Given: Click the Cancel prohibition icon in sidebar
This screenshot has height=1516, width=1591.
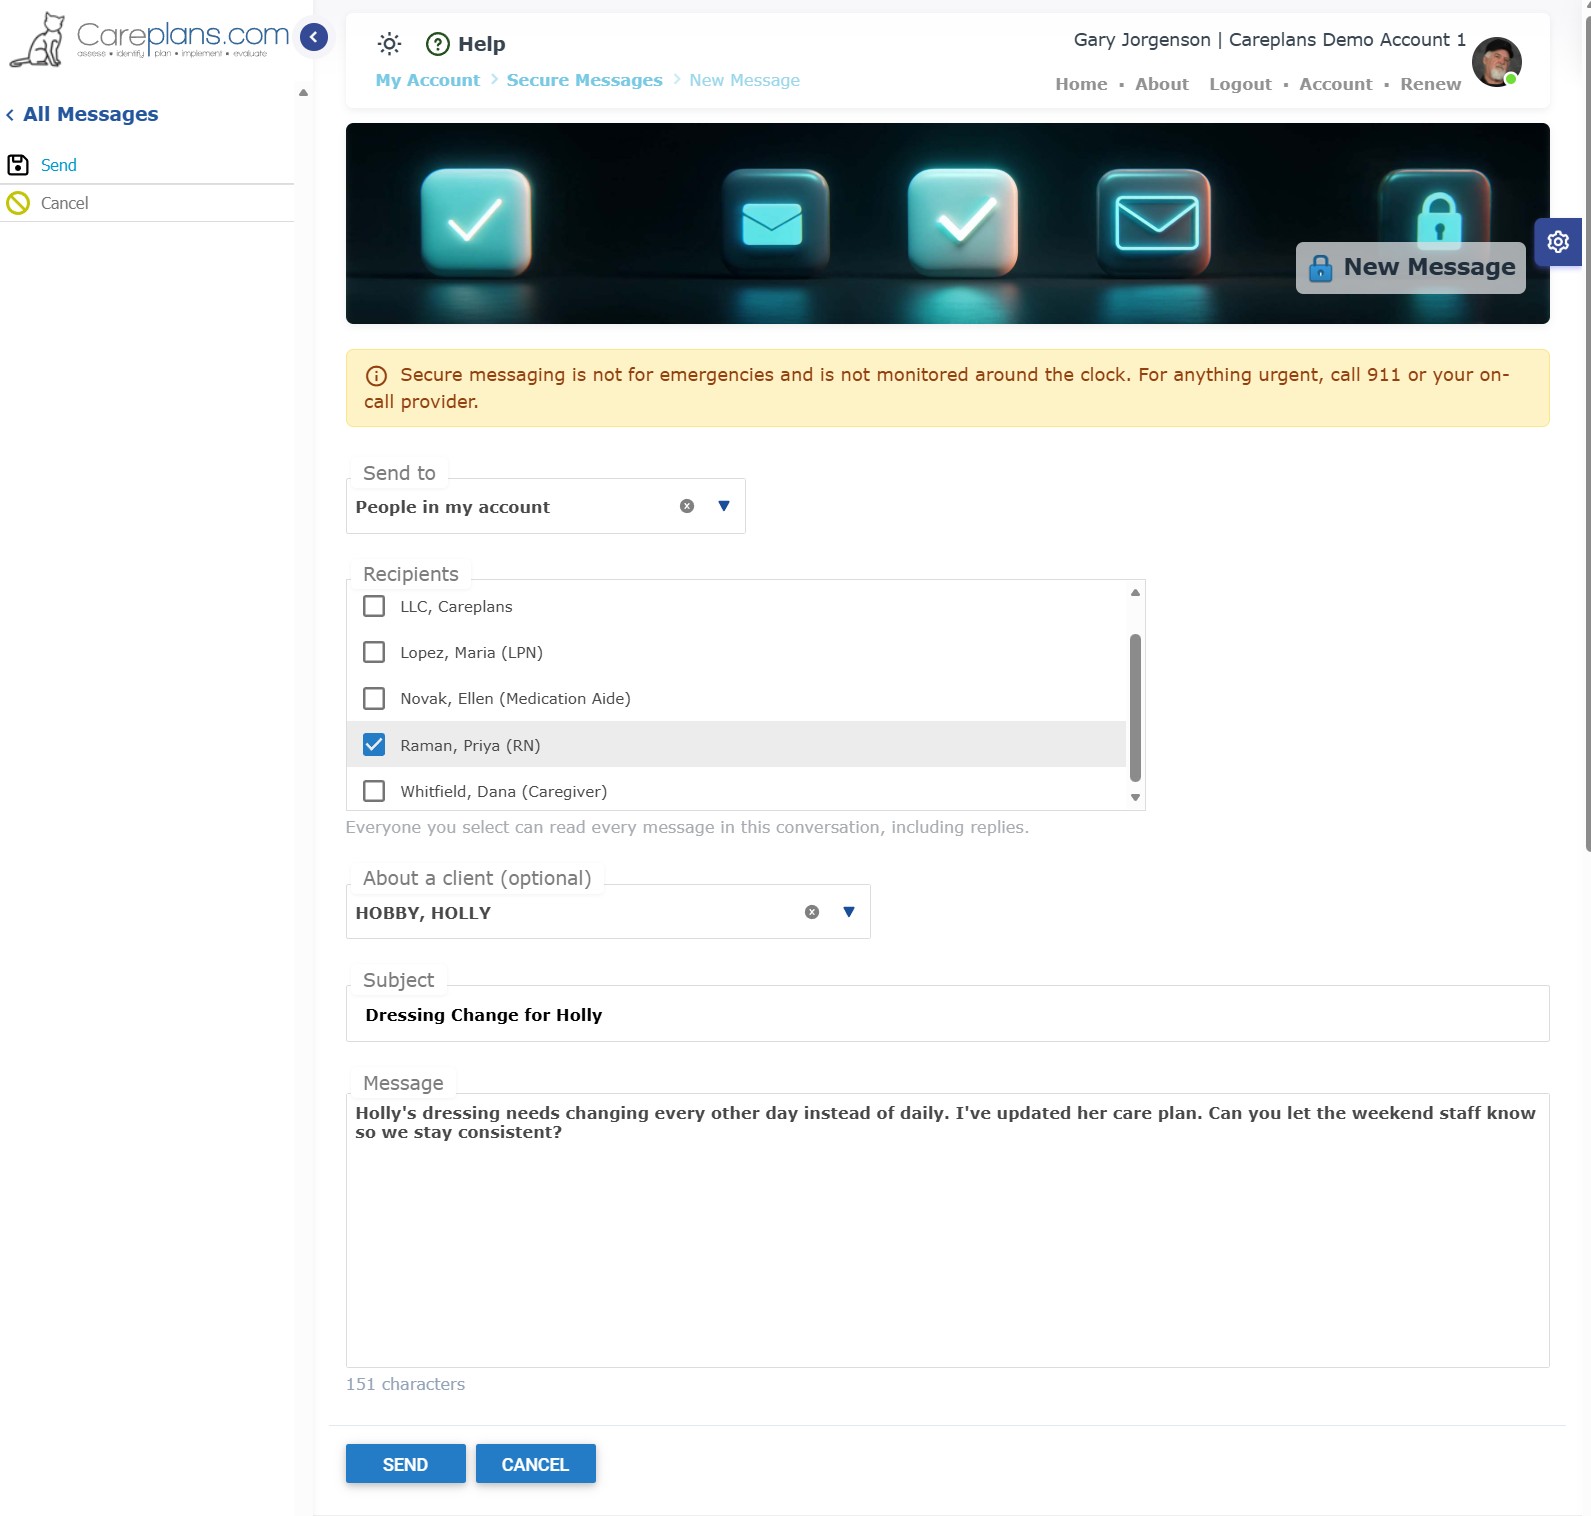Looking at the screenshot, I should (18, 203).
